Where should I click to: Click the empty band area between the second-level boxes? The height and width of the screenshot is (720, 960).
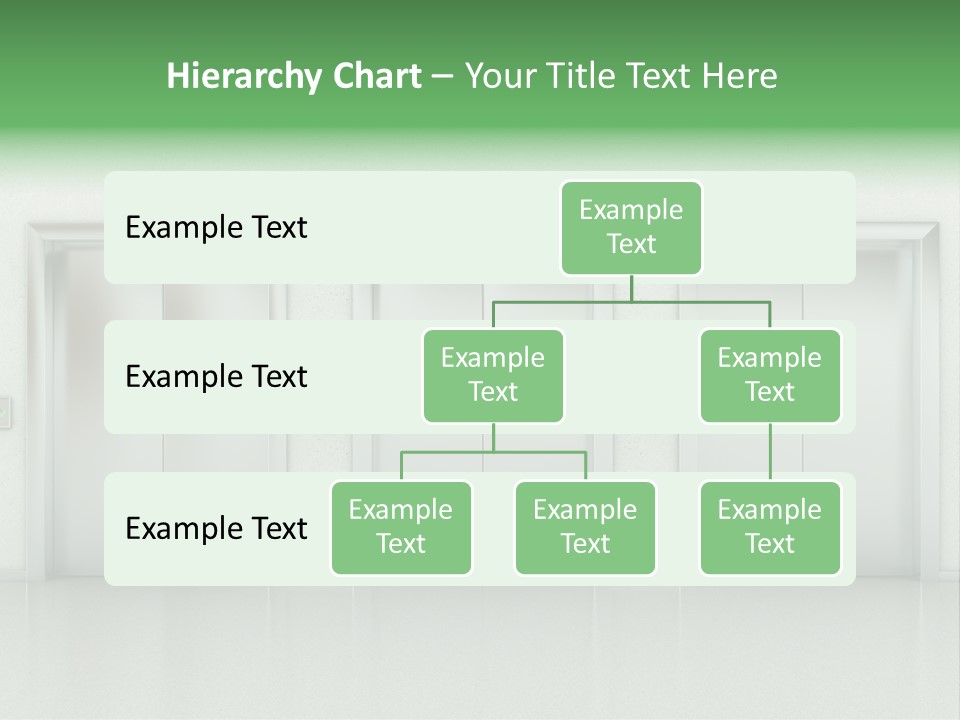631,377
